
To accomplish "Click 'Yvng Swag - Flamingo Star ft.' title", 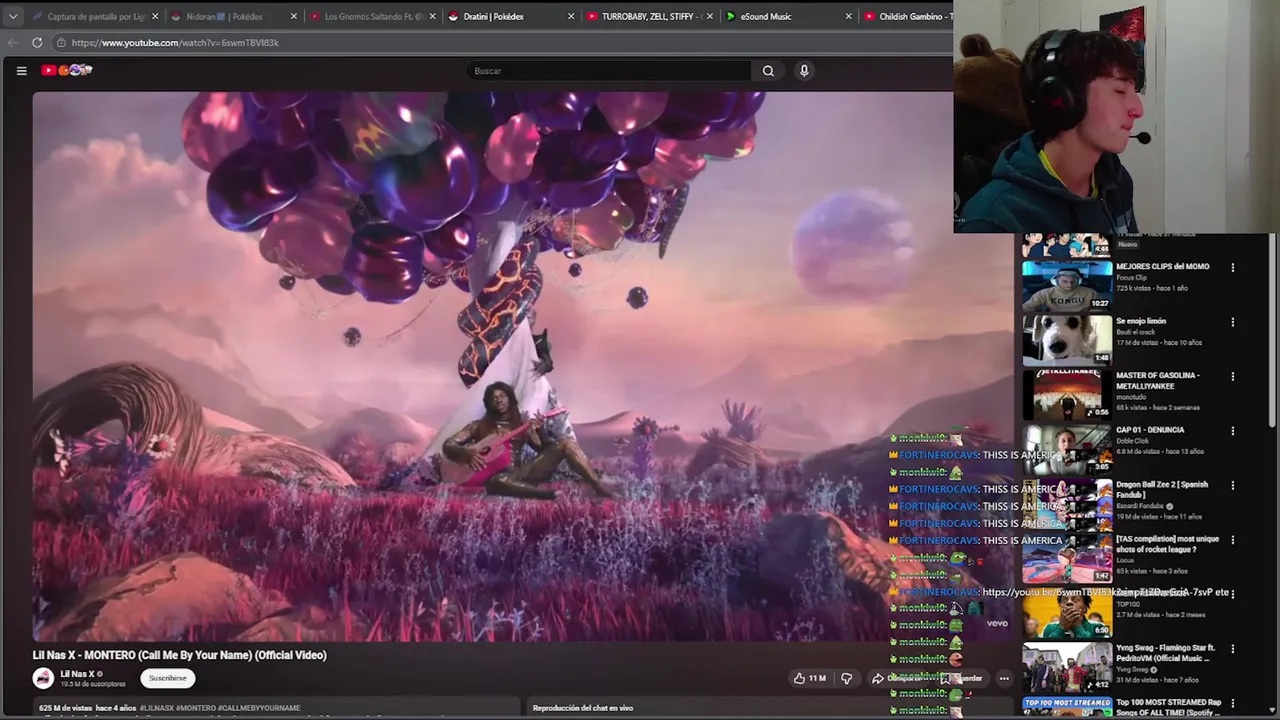I will click(x=1165, y=653).
